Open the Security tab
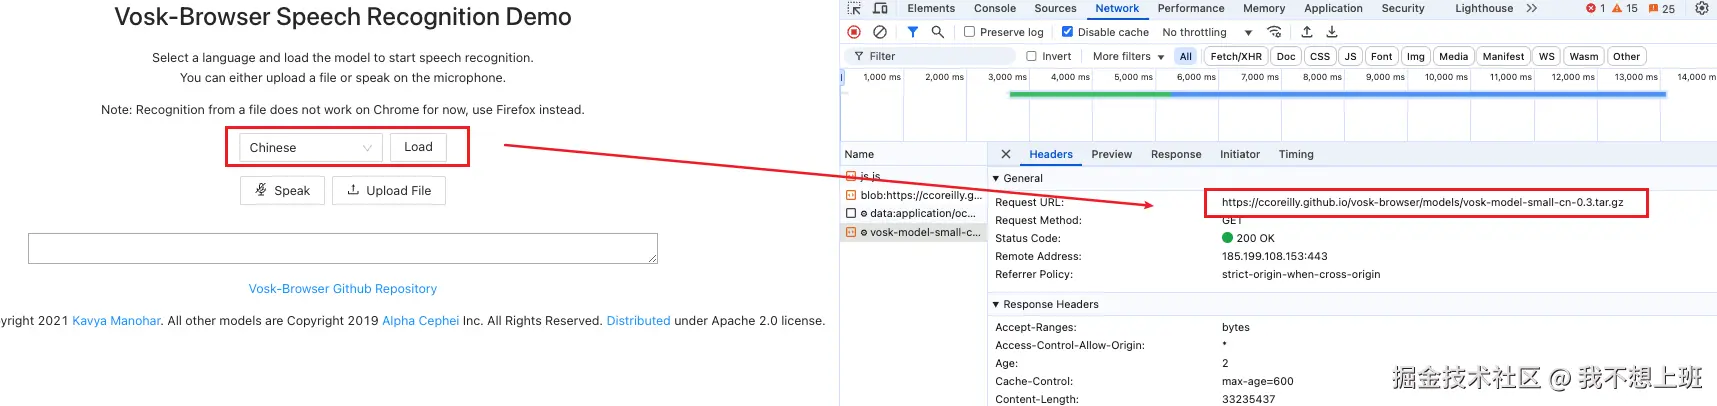 1403,8
